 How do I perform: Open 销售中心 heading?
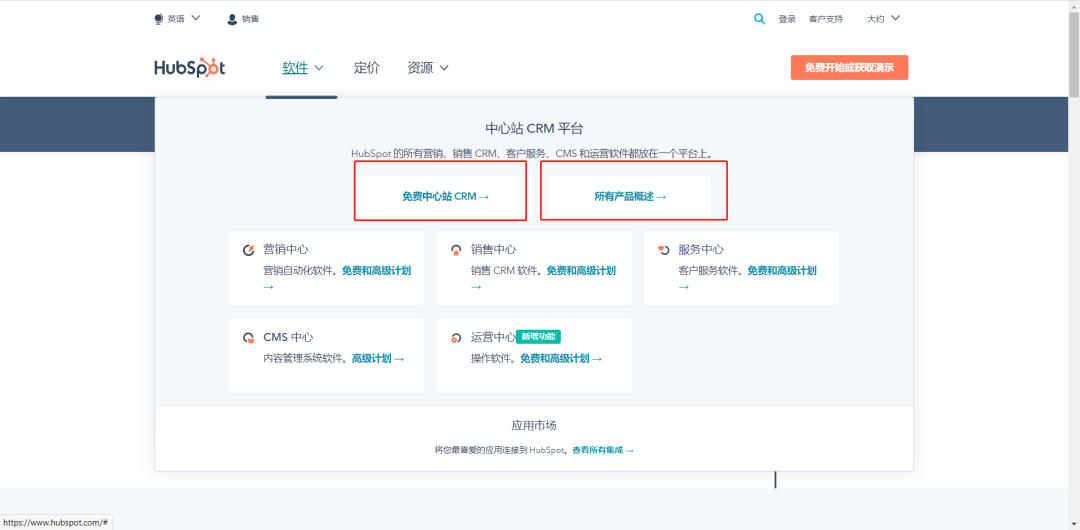coord(493,249)
